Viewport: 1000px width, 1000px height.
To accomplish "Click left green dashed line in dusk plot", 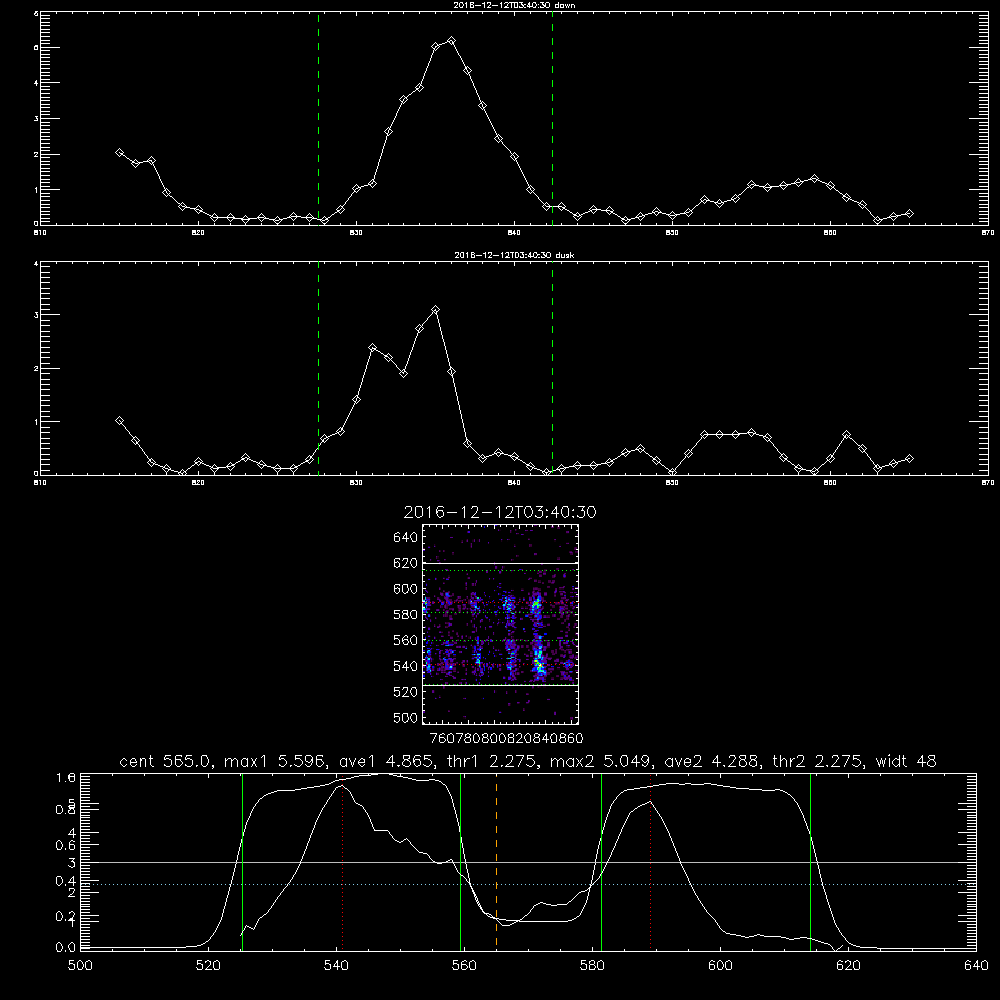I will [x=318, y=368].
